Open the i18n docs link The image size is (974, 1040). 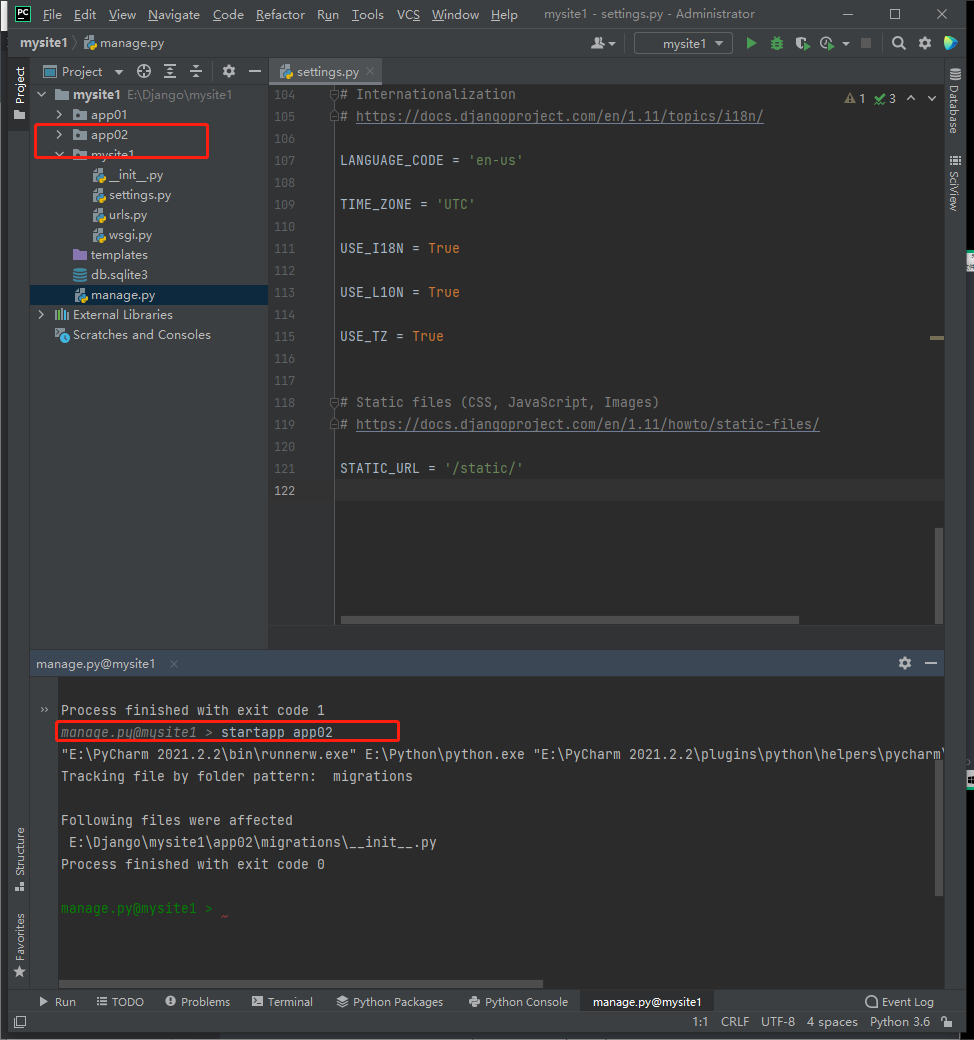point(559,117)
